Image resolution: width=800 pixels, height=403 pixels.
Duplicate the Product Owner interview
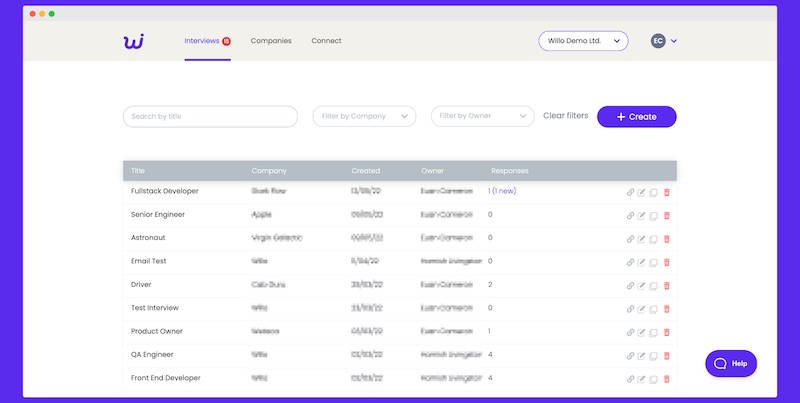[x=653, y=333]
